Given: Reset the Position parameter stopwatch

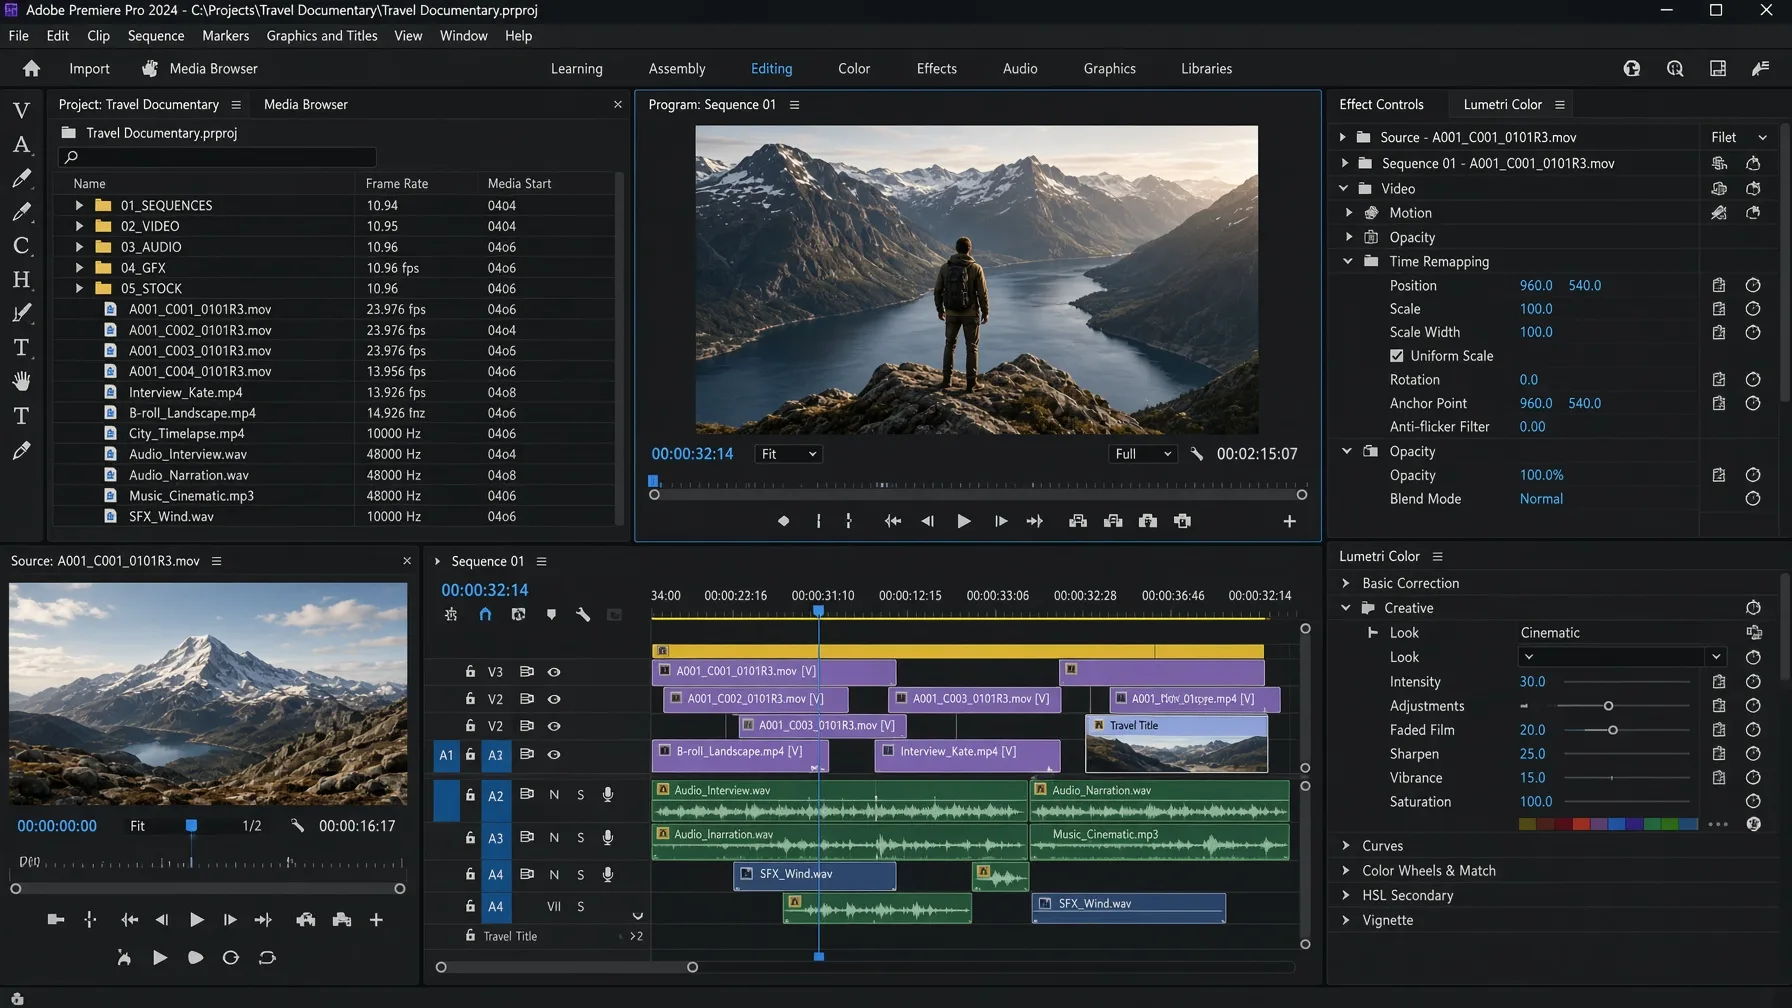Looking at the screenshot, I should (1753, 285).
